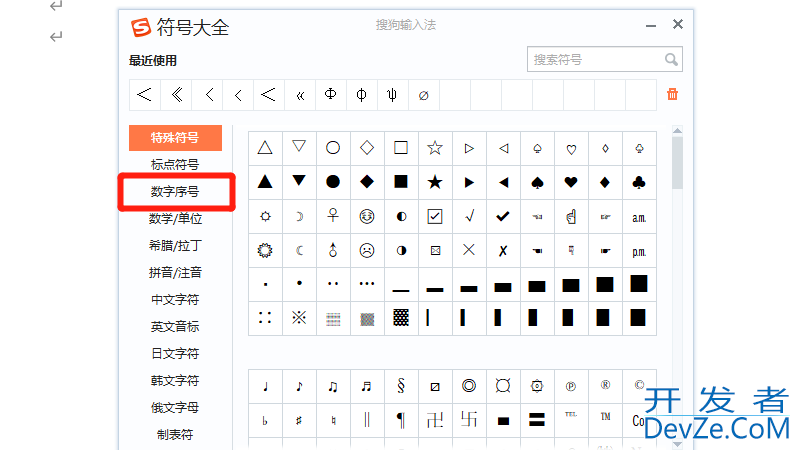Insert the solid heart symbol ♥
Viewport: 800px width, 450px height.
(x=571, y=182)
